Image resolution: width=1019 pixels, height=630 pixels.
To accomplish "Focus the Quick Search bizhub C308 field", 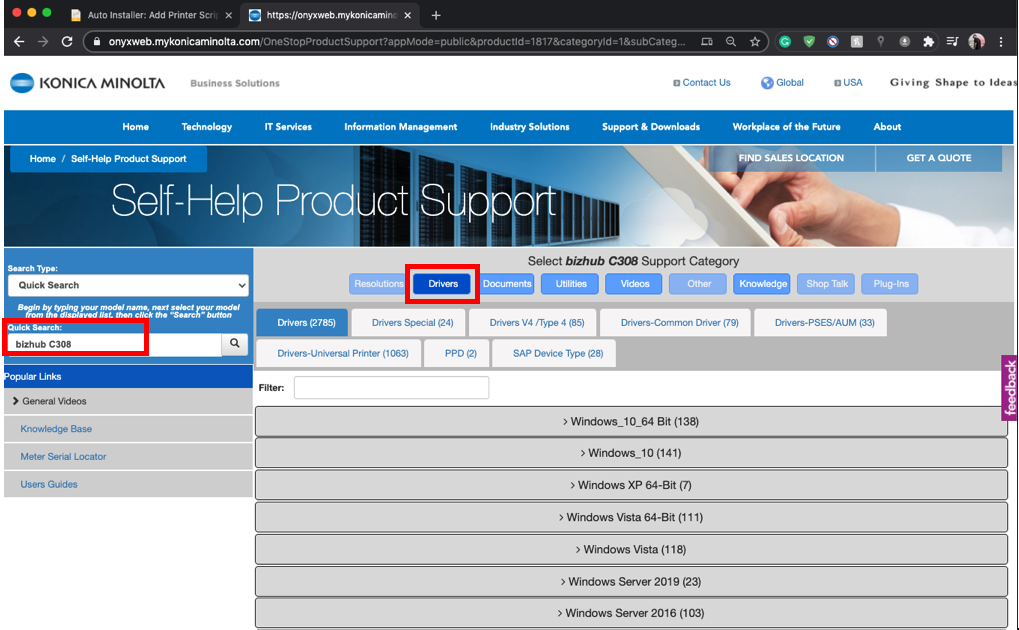I will (114, 344).
